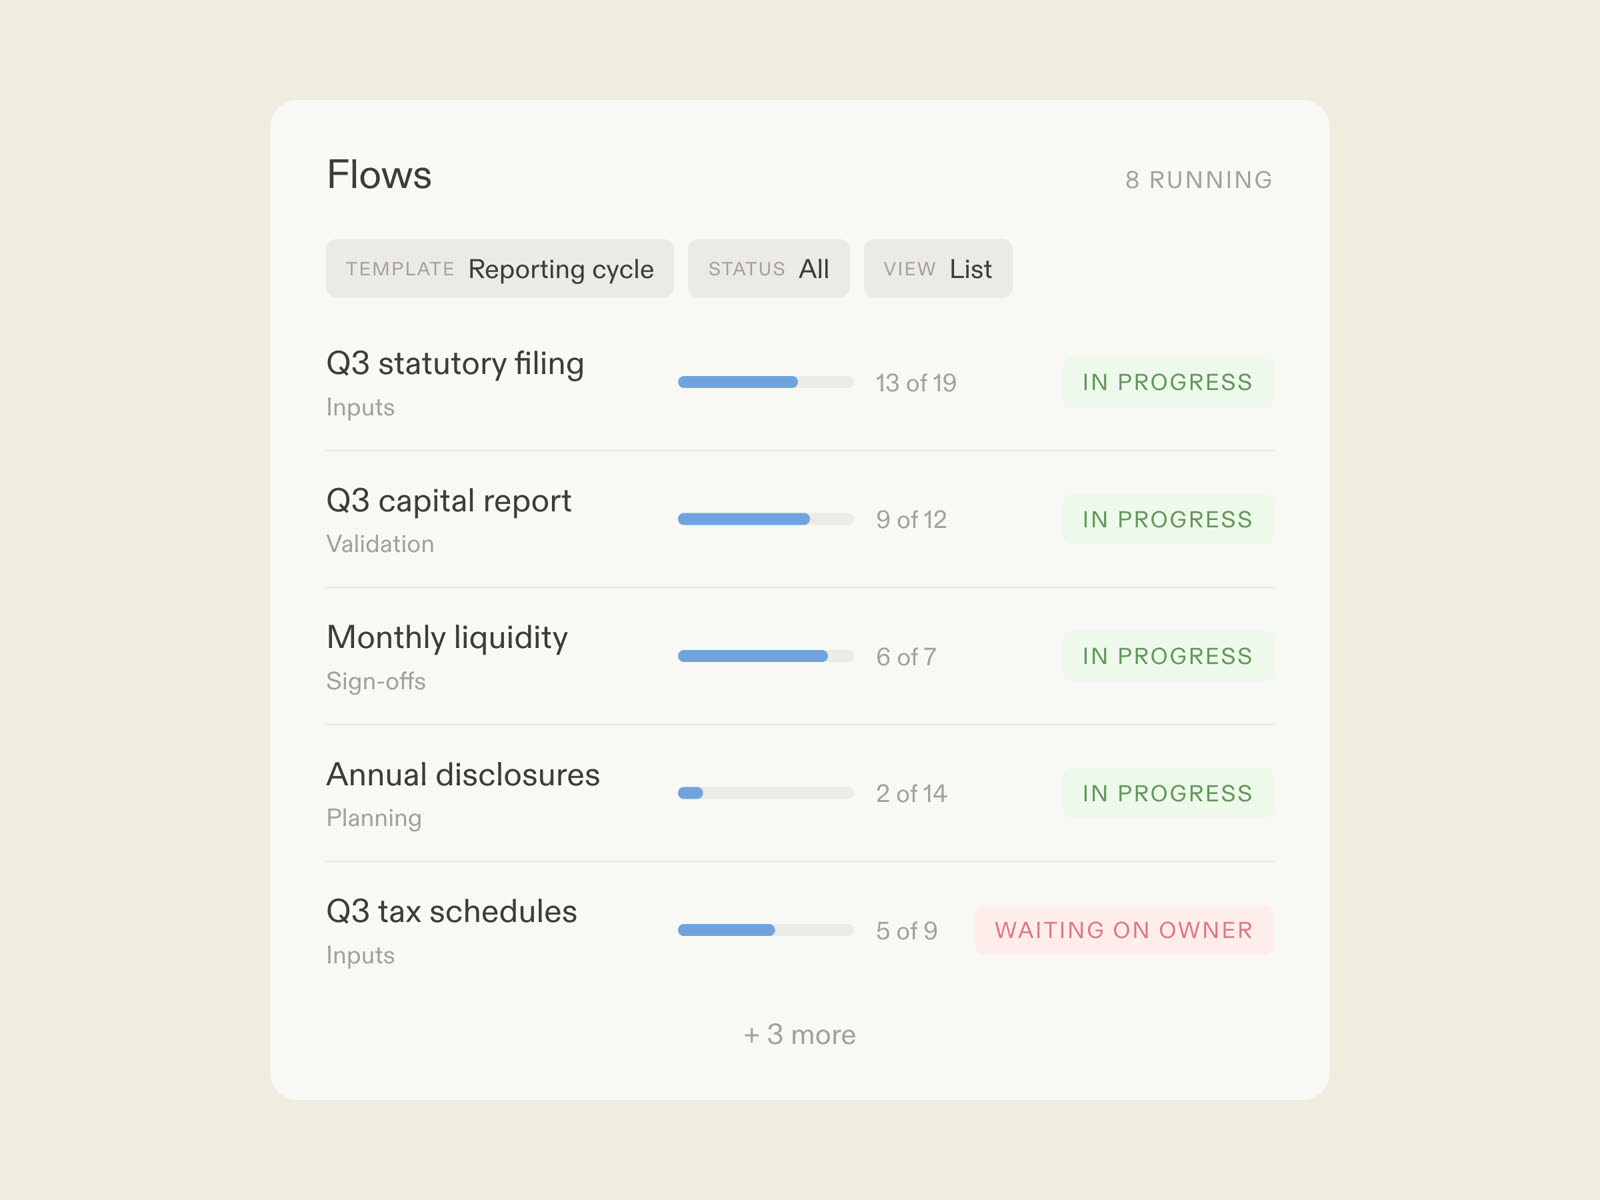Click the Waiting on Owner status badge
The width and height of the screenshot is (1600, 1200).
(x=1124, y=930)
